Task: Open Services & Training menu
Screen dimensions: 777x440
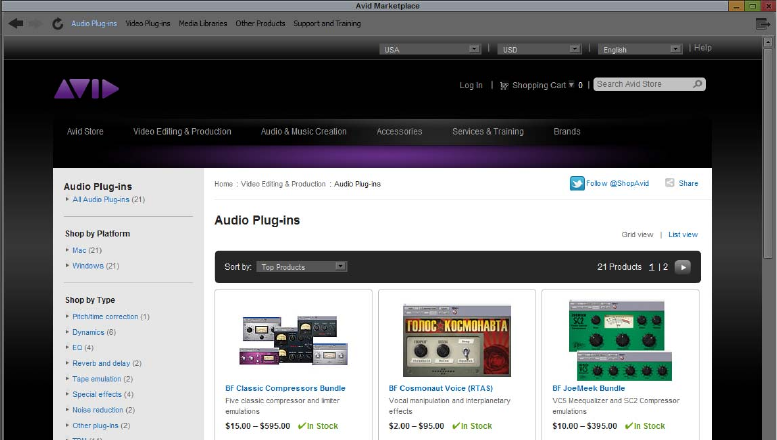Action: click(x=488, y=131)
